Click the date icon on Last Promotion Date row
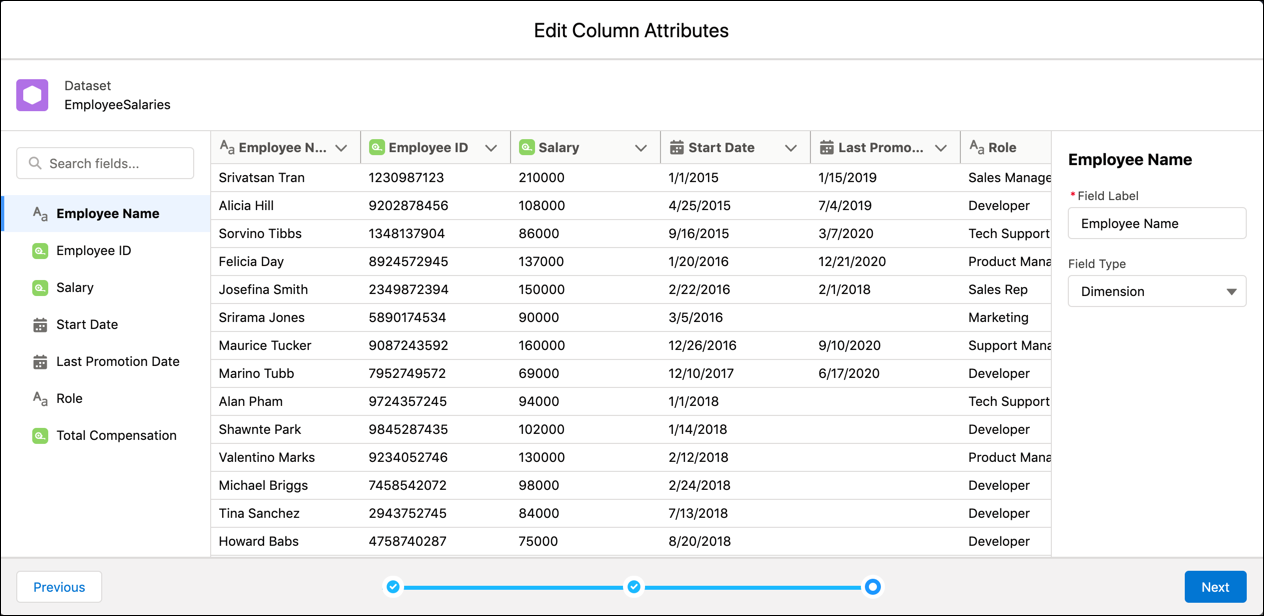This screenshot has width=1264, height=616. point(41,361)
